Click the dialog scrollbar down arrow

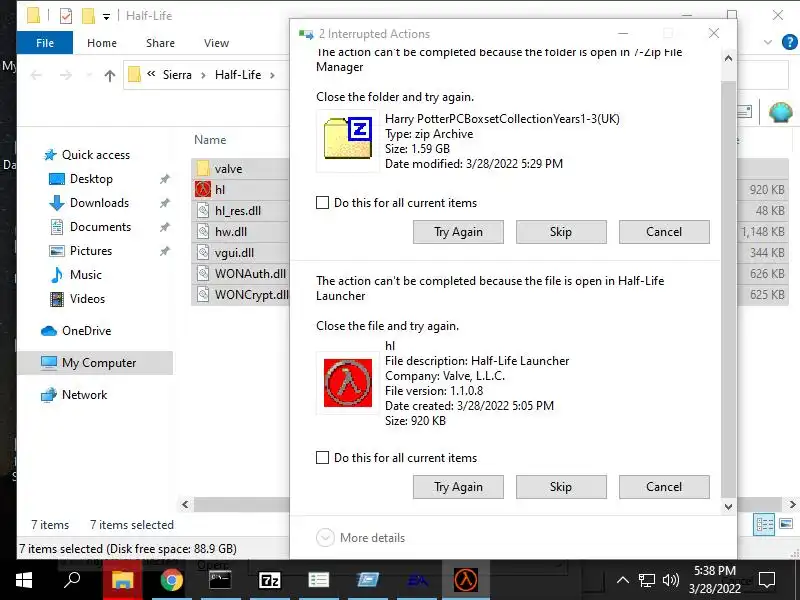(x=729, y=507)
